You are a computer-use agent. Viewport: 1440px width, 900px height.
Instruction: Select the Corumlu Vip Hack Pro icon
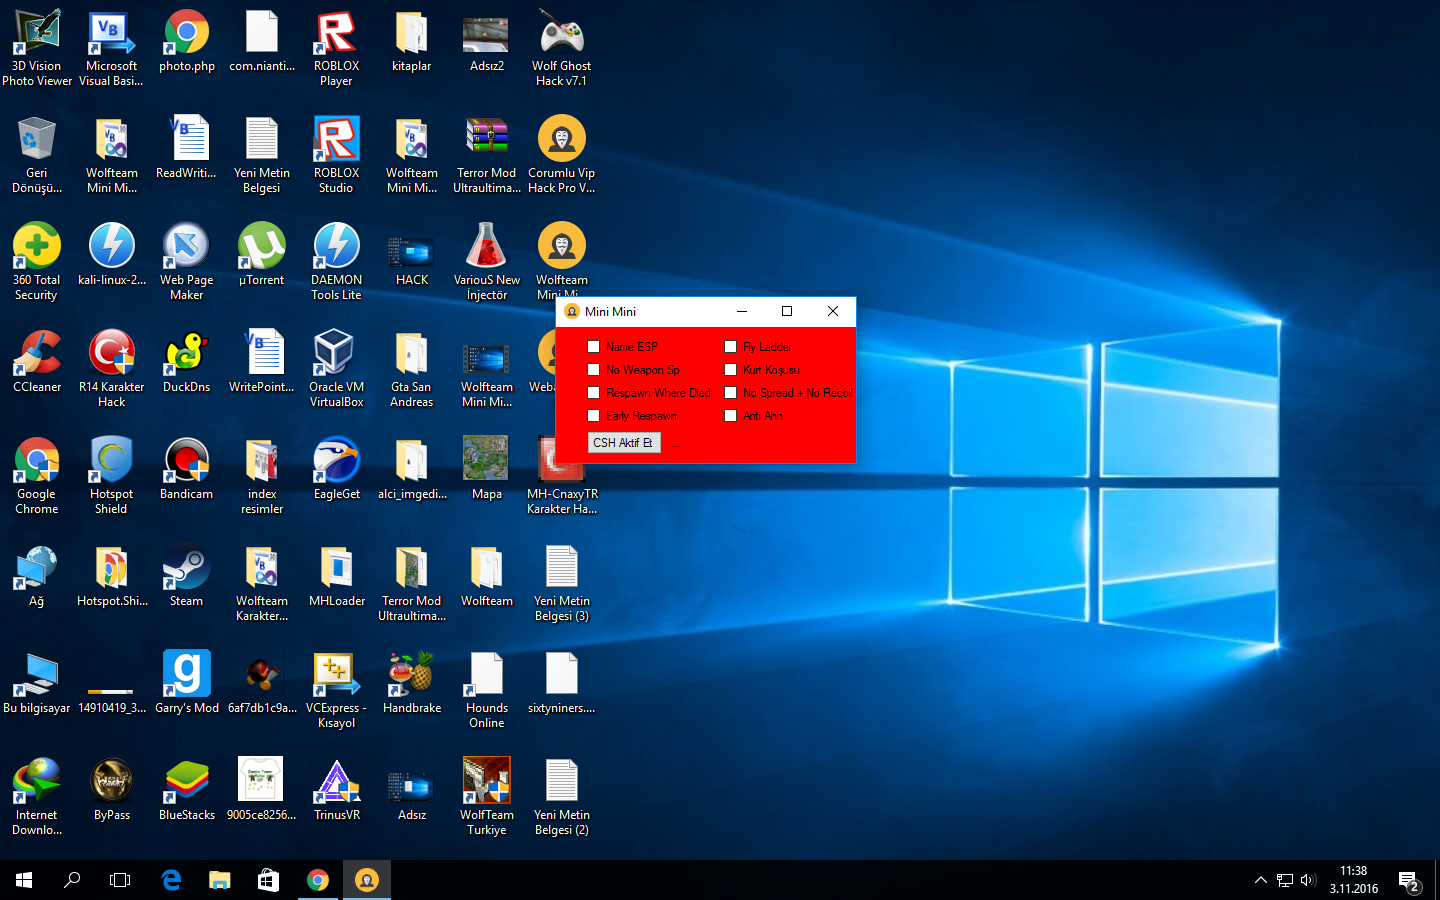tap(562, 155)
